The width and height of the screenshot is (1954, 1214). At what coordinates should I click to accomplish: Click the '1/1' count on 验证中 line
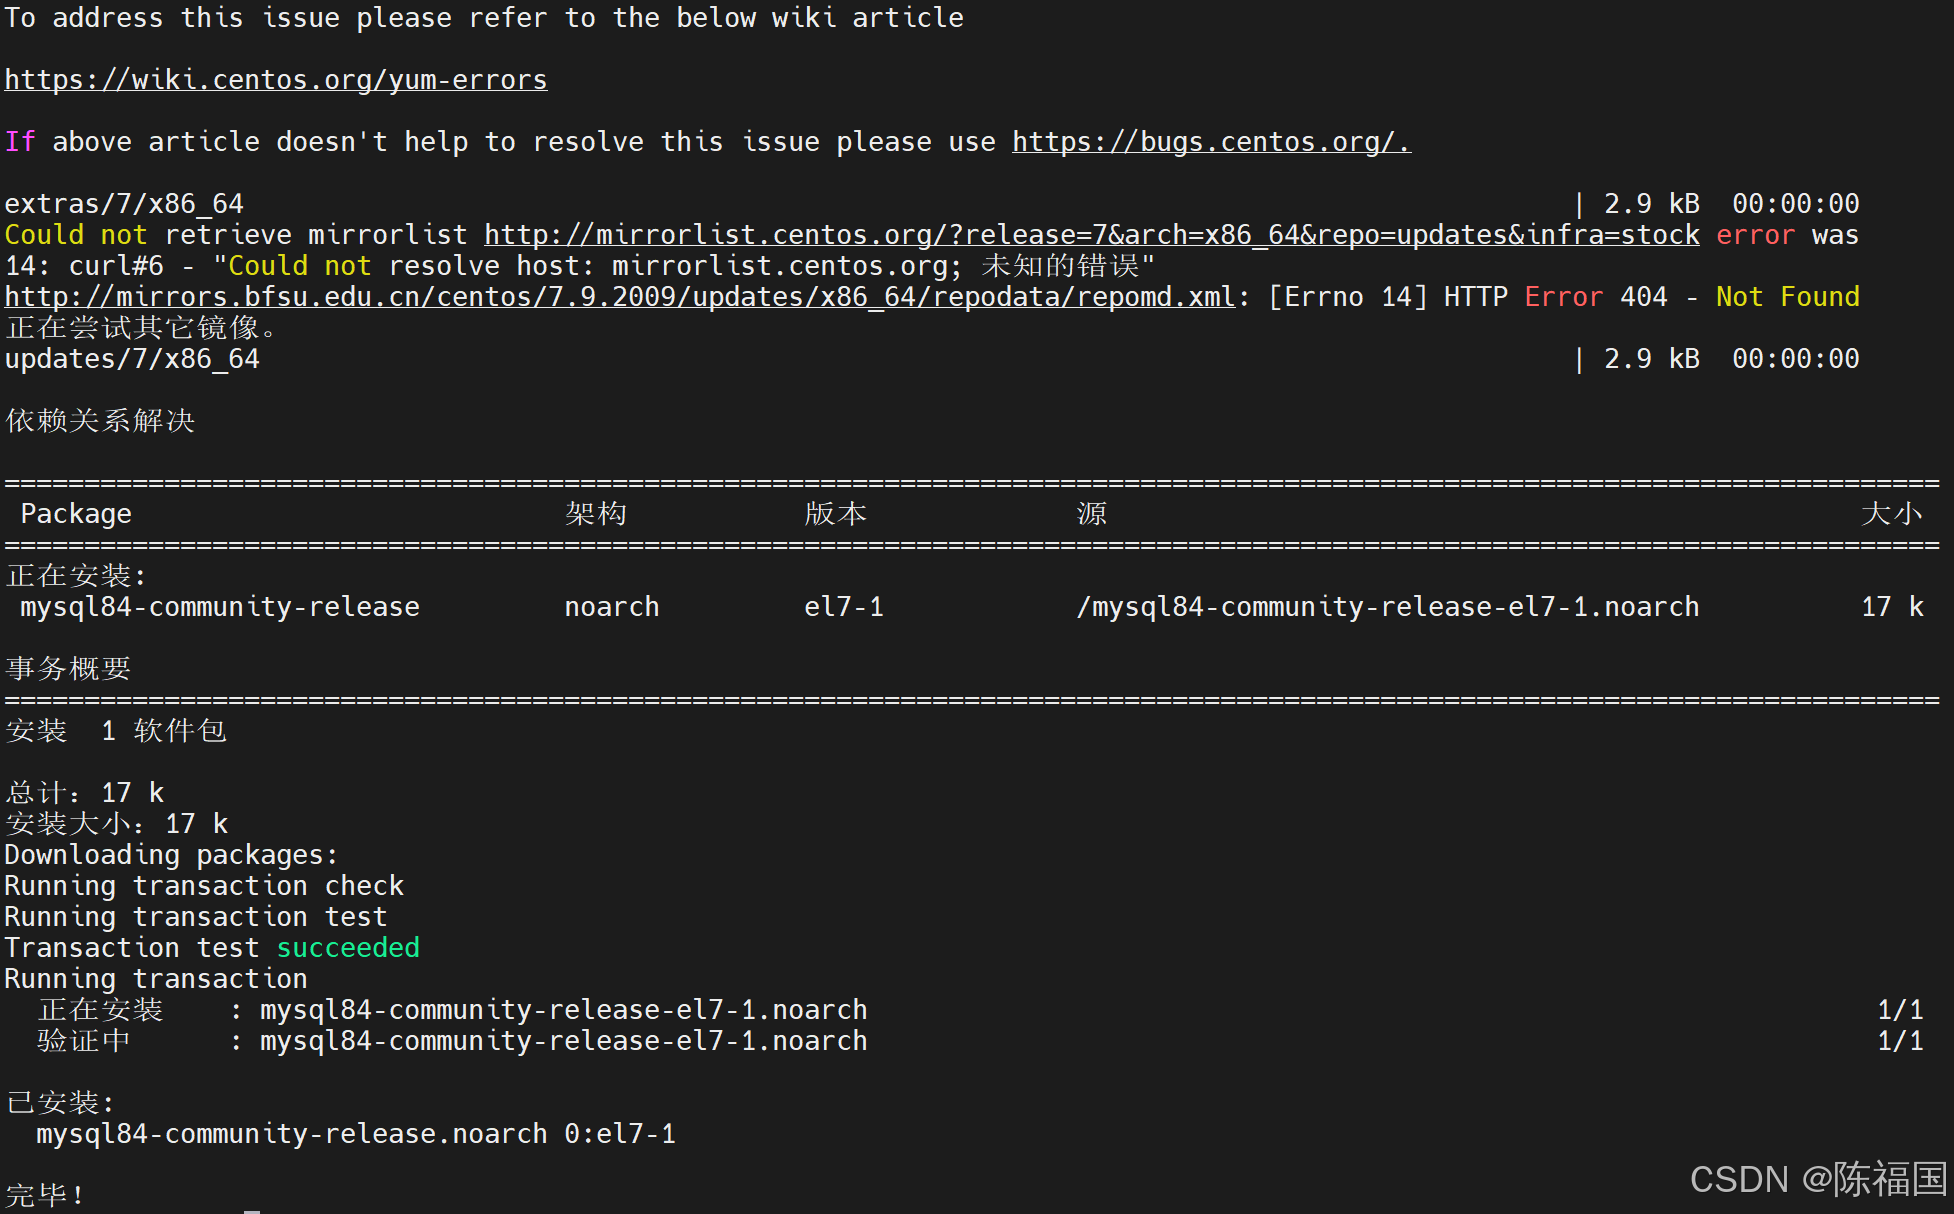tap(1900, 1041)
